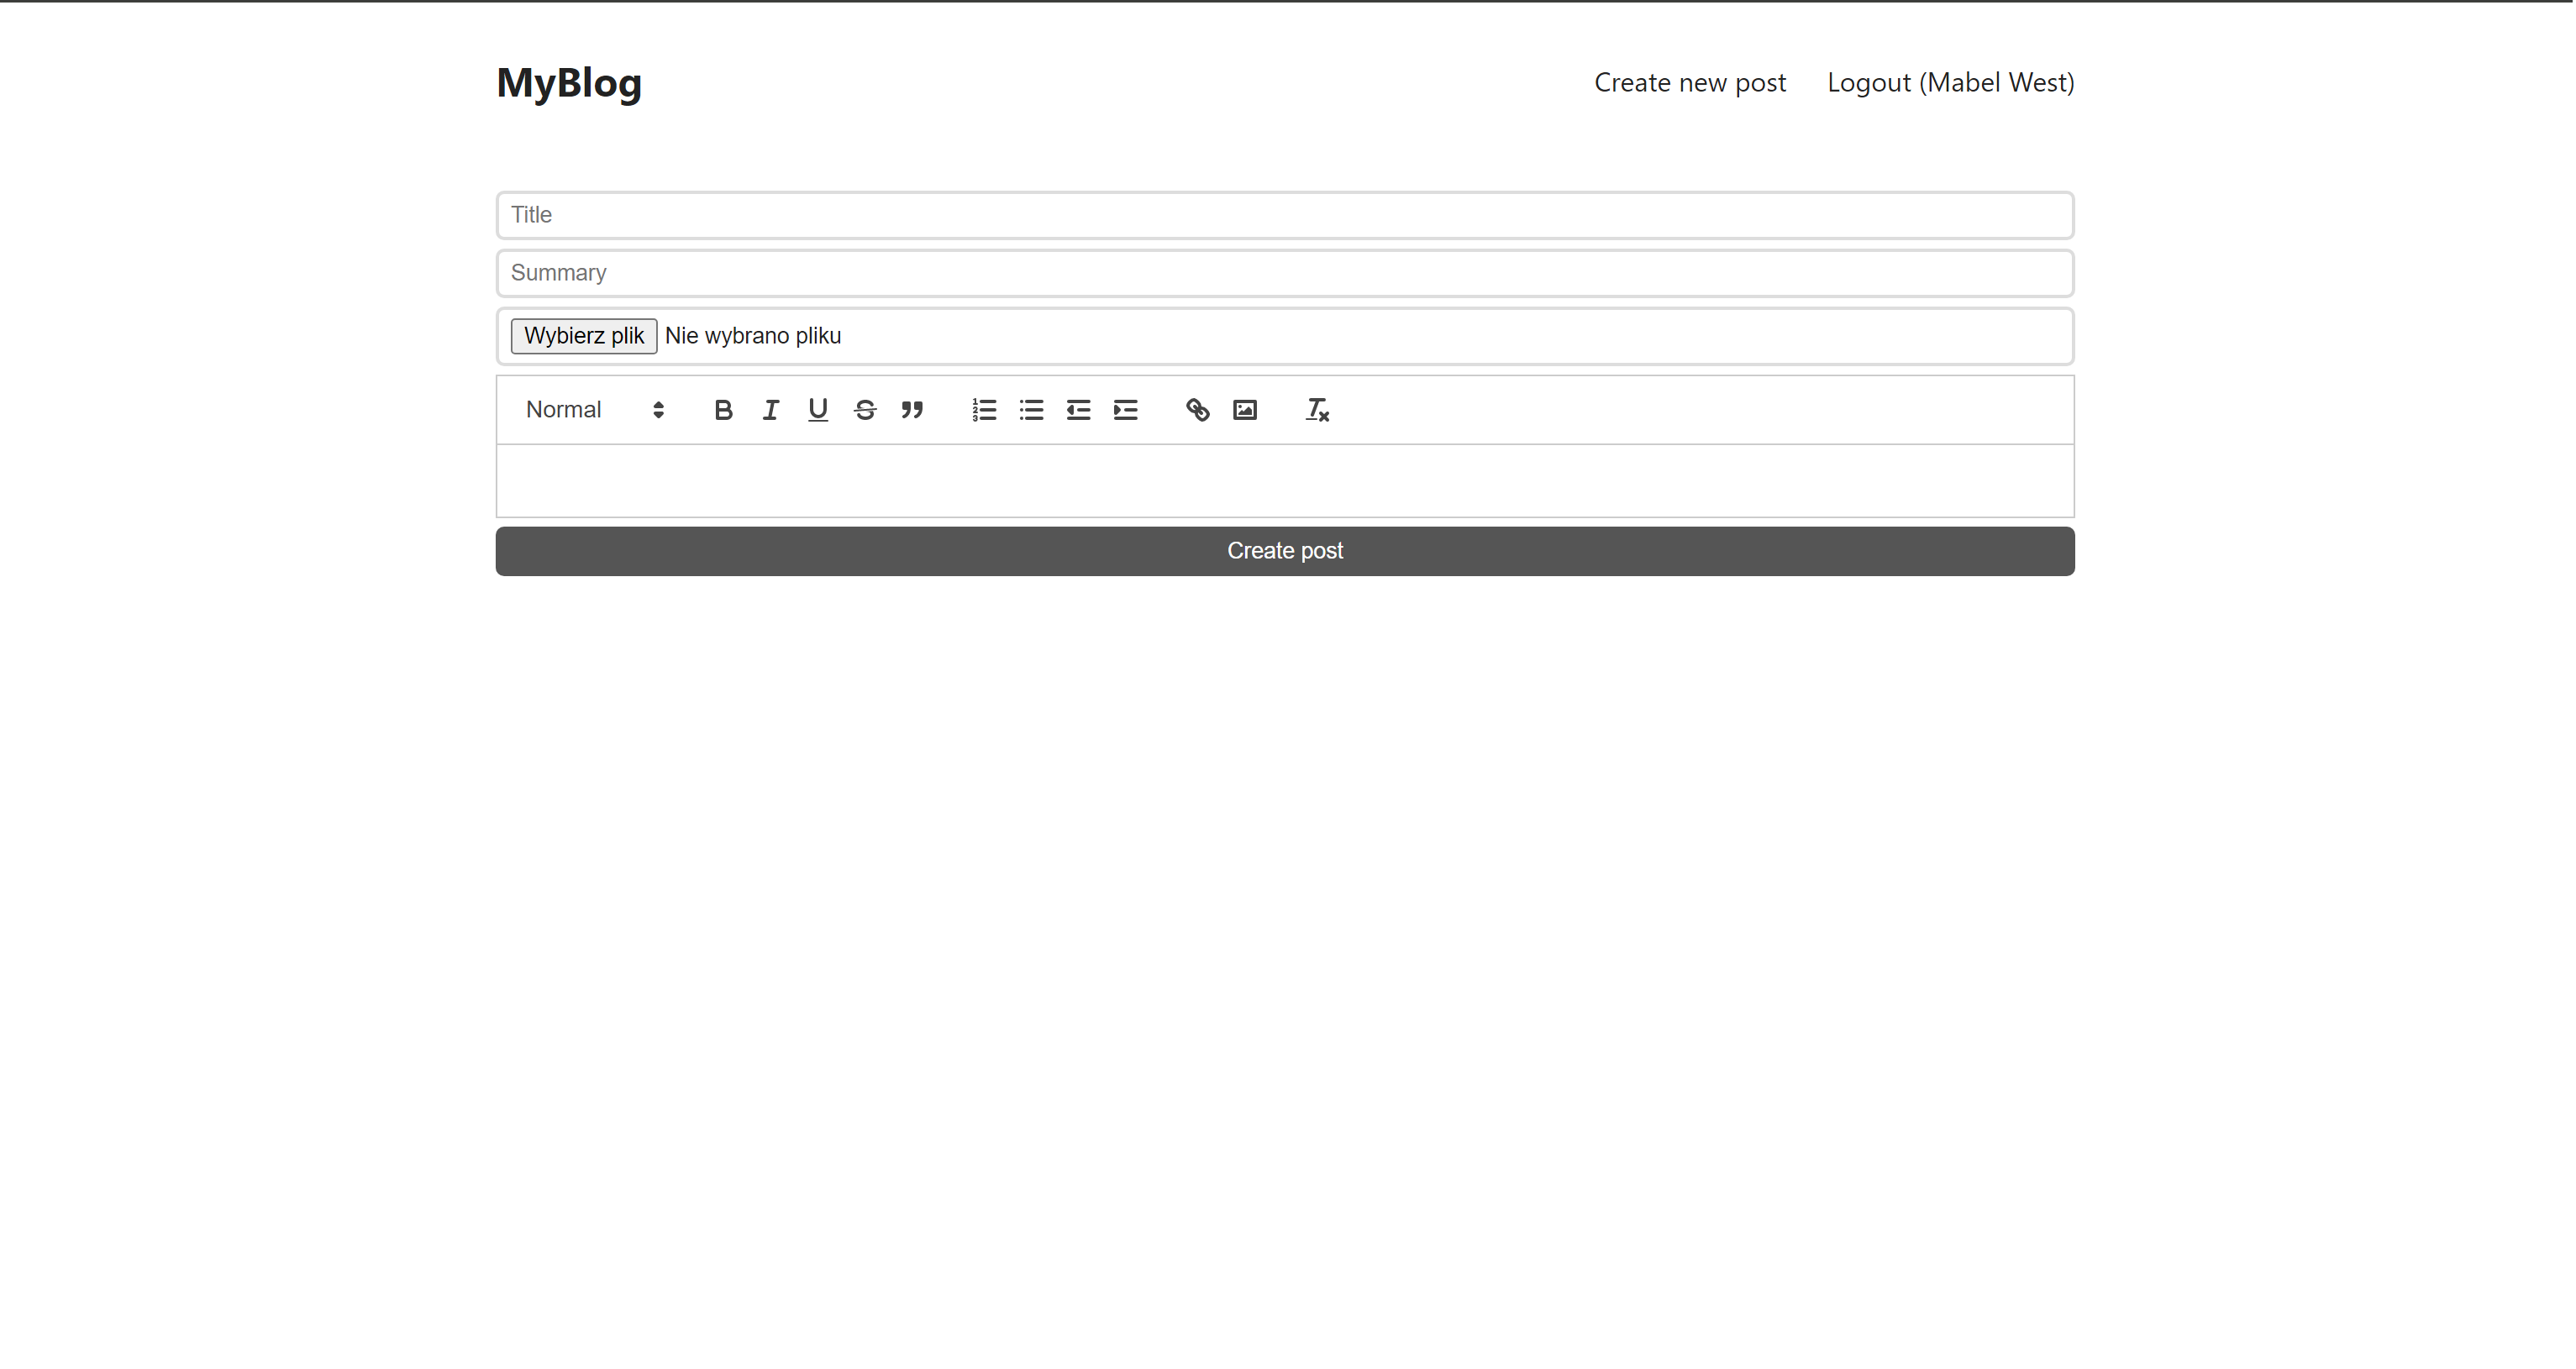Logout from Mabel West's account
2576x1369 pixels.
(x=1950, y=82)
